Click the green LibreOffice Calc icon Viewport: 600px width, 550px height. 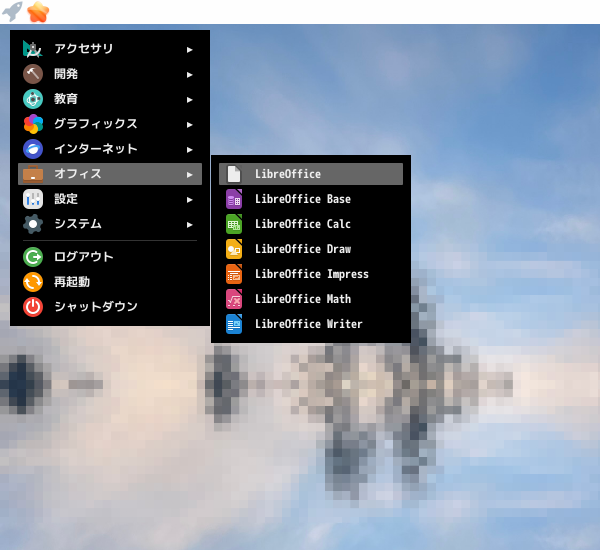[x=234, y=224]
